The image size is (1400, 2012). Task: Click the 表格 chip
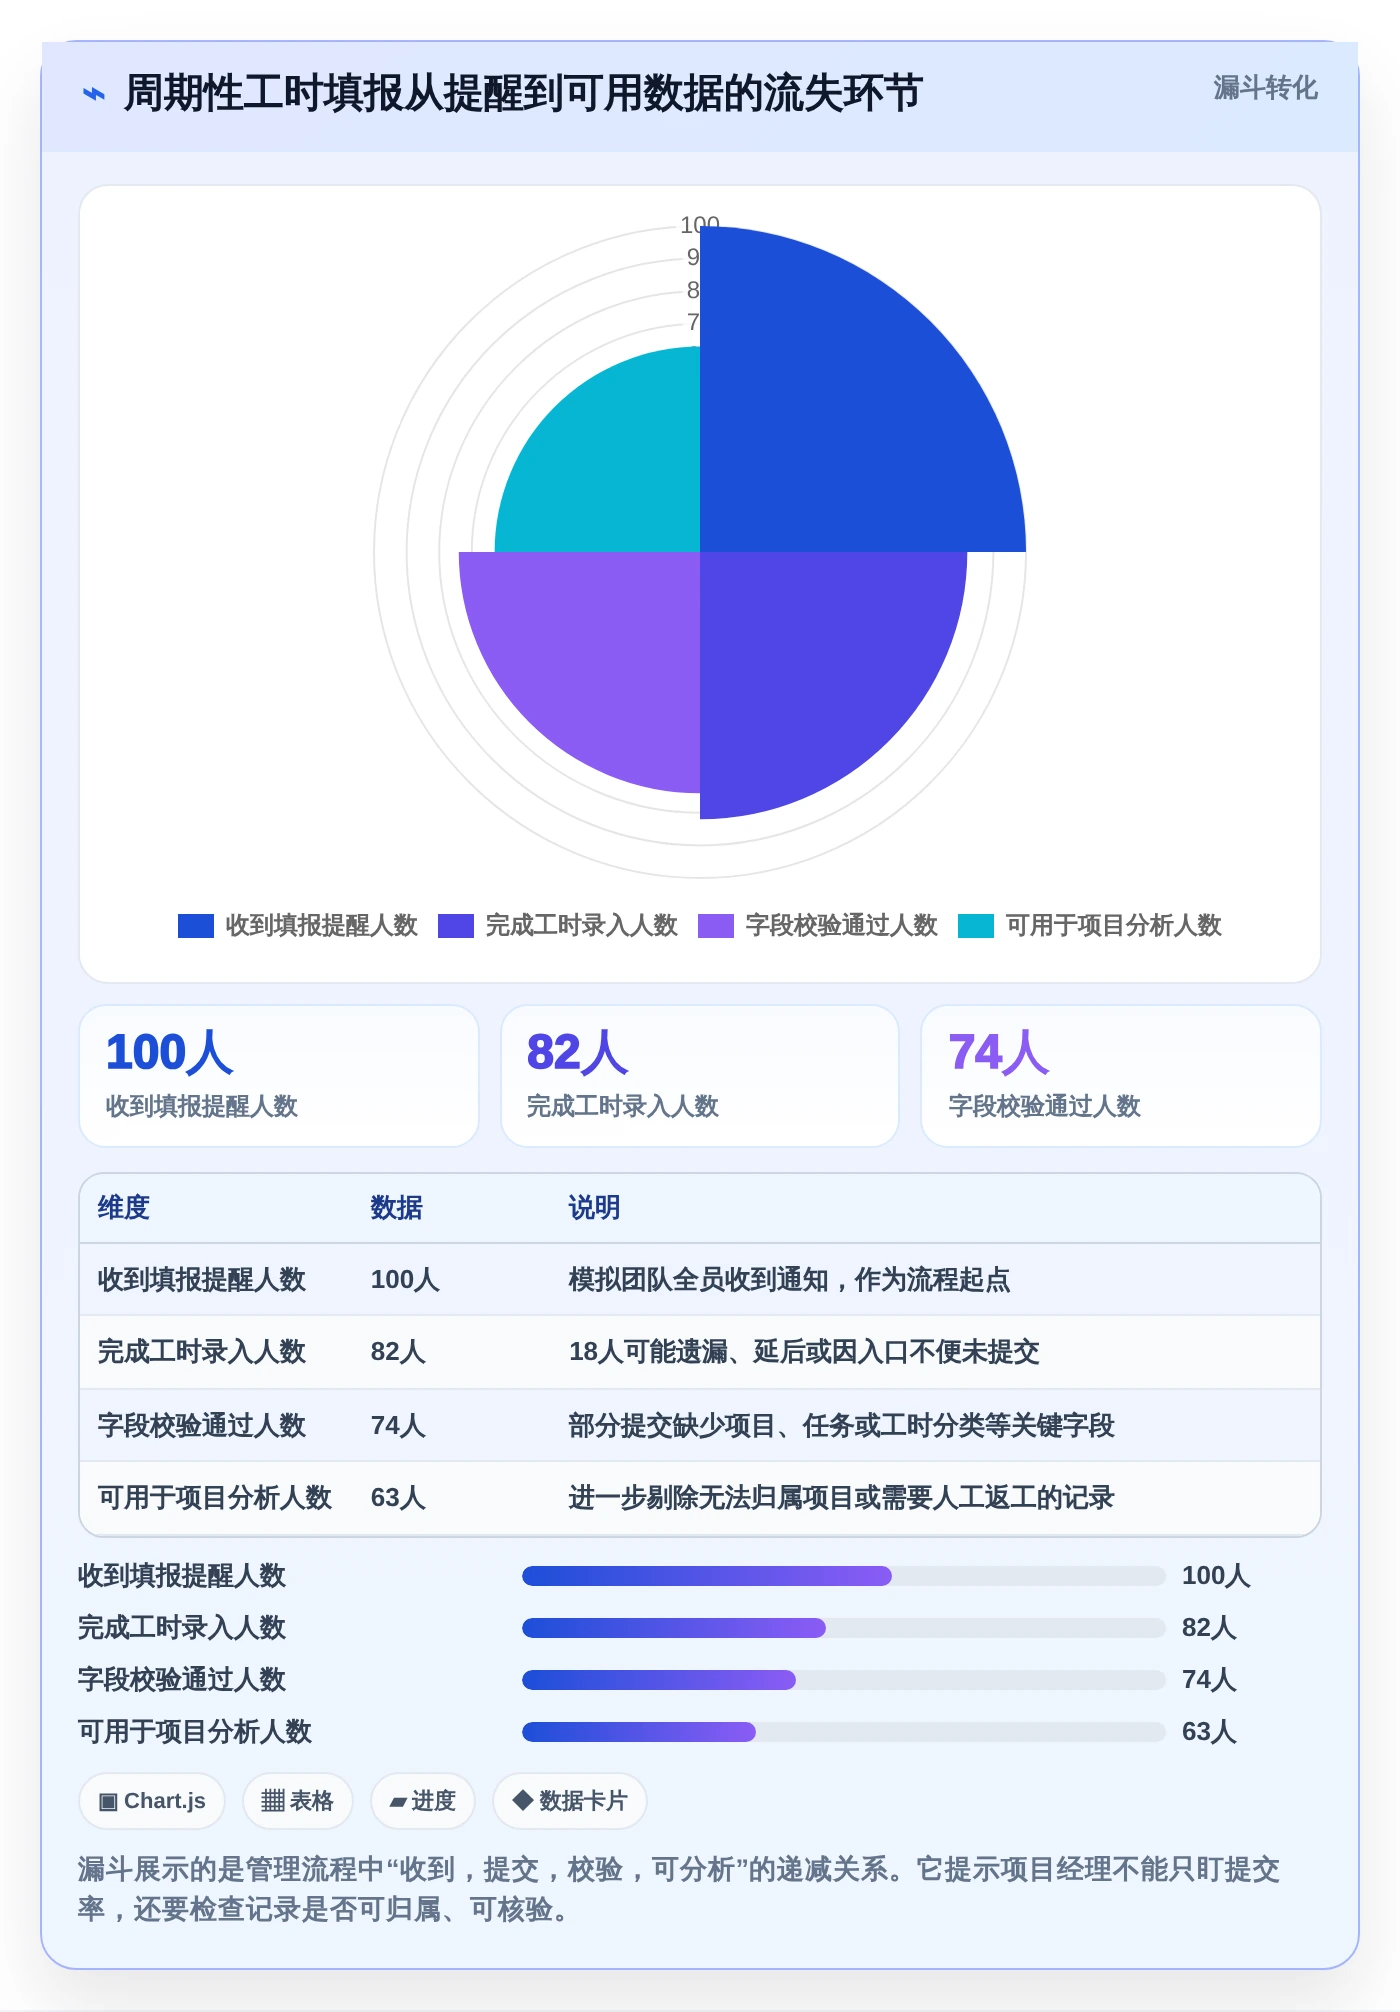297,1801
